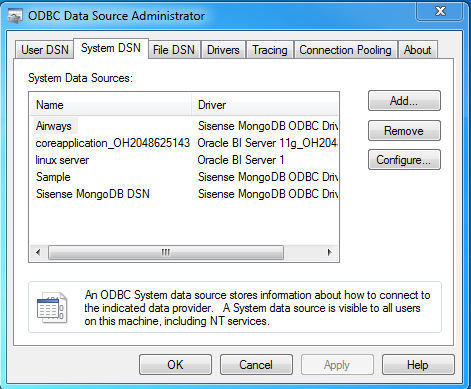Viewport: 471px width, 389px height.
Task: Select the System DSN tab
Action: (111, 48)
